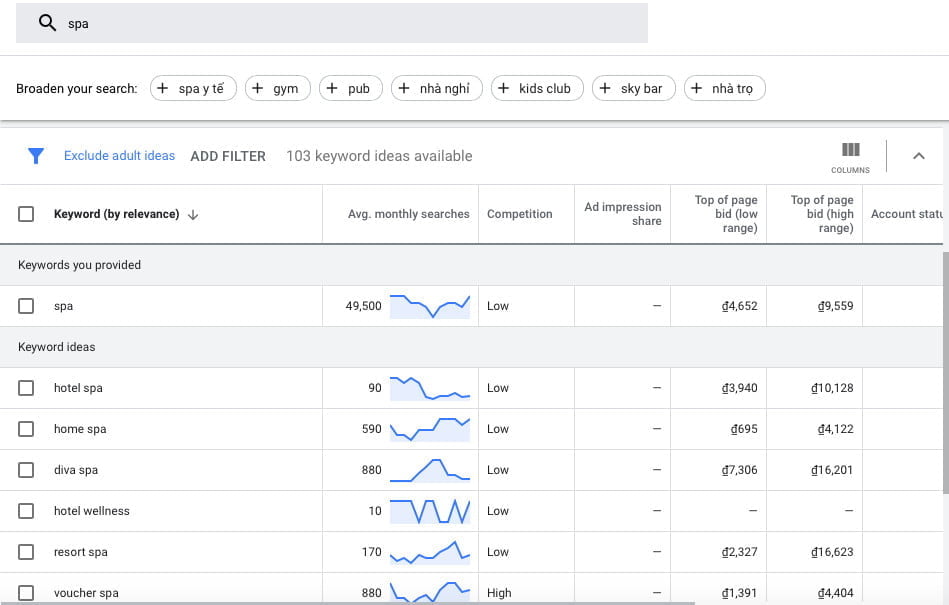Toggle the select-all header checkbox
Viewport: 949px width, 605px height.
tap(26, 214)
